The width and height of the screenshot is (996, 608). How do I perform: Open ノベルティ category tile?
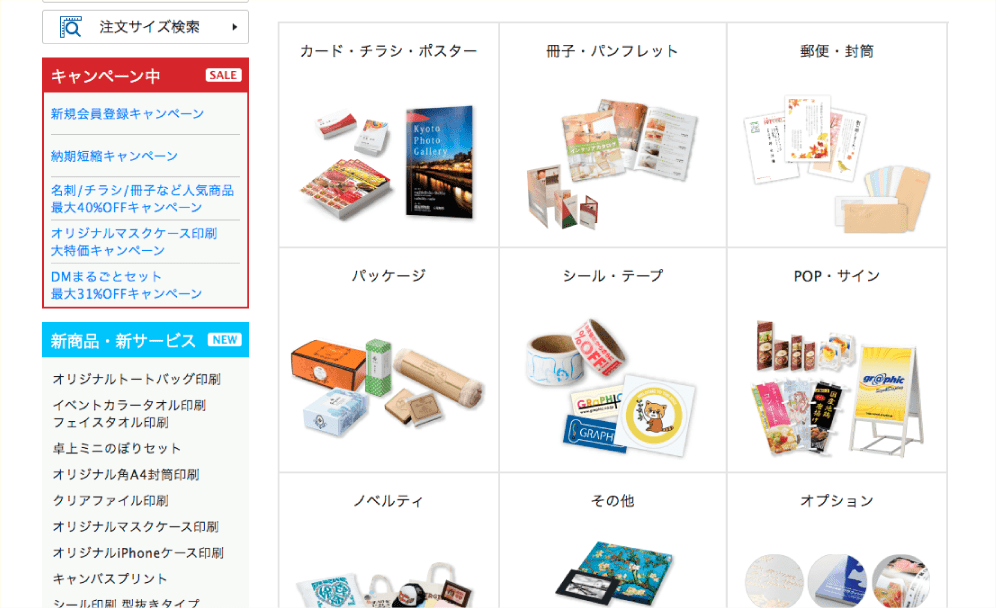pos(389,540)
